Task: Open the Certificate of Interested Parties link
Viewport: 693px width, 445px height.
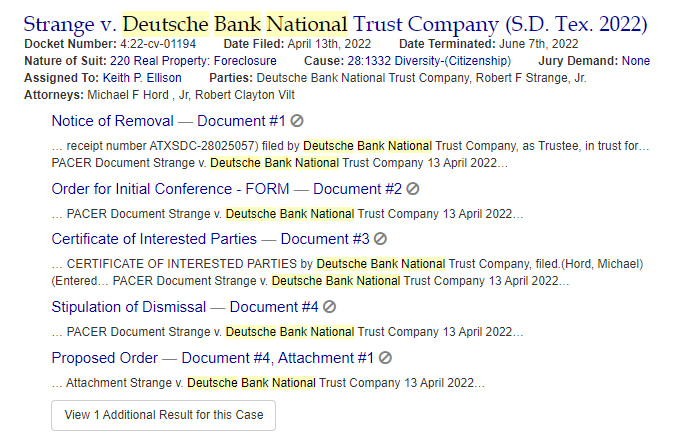Action: 210,239
